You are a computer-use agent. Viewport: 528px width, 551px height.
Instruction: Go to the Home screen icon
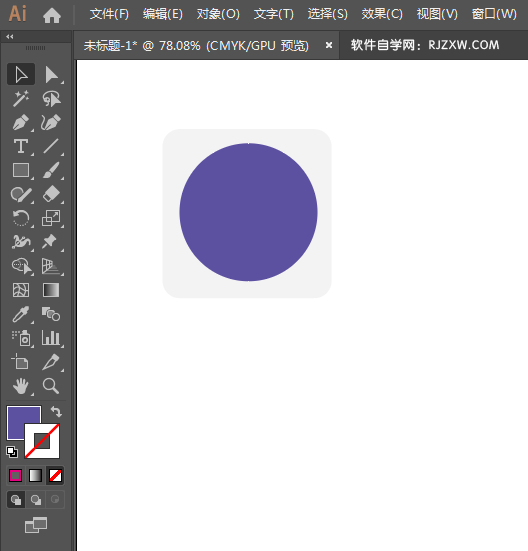point(52,15)
